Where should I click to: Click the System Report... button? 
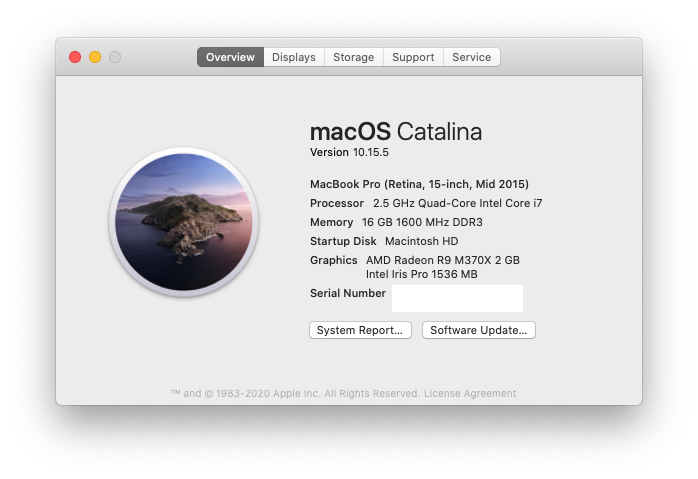point(360,330)
